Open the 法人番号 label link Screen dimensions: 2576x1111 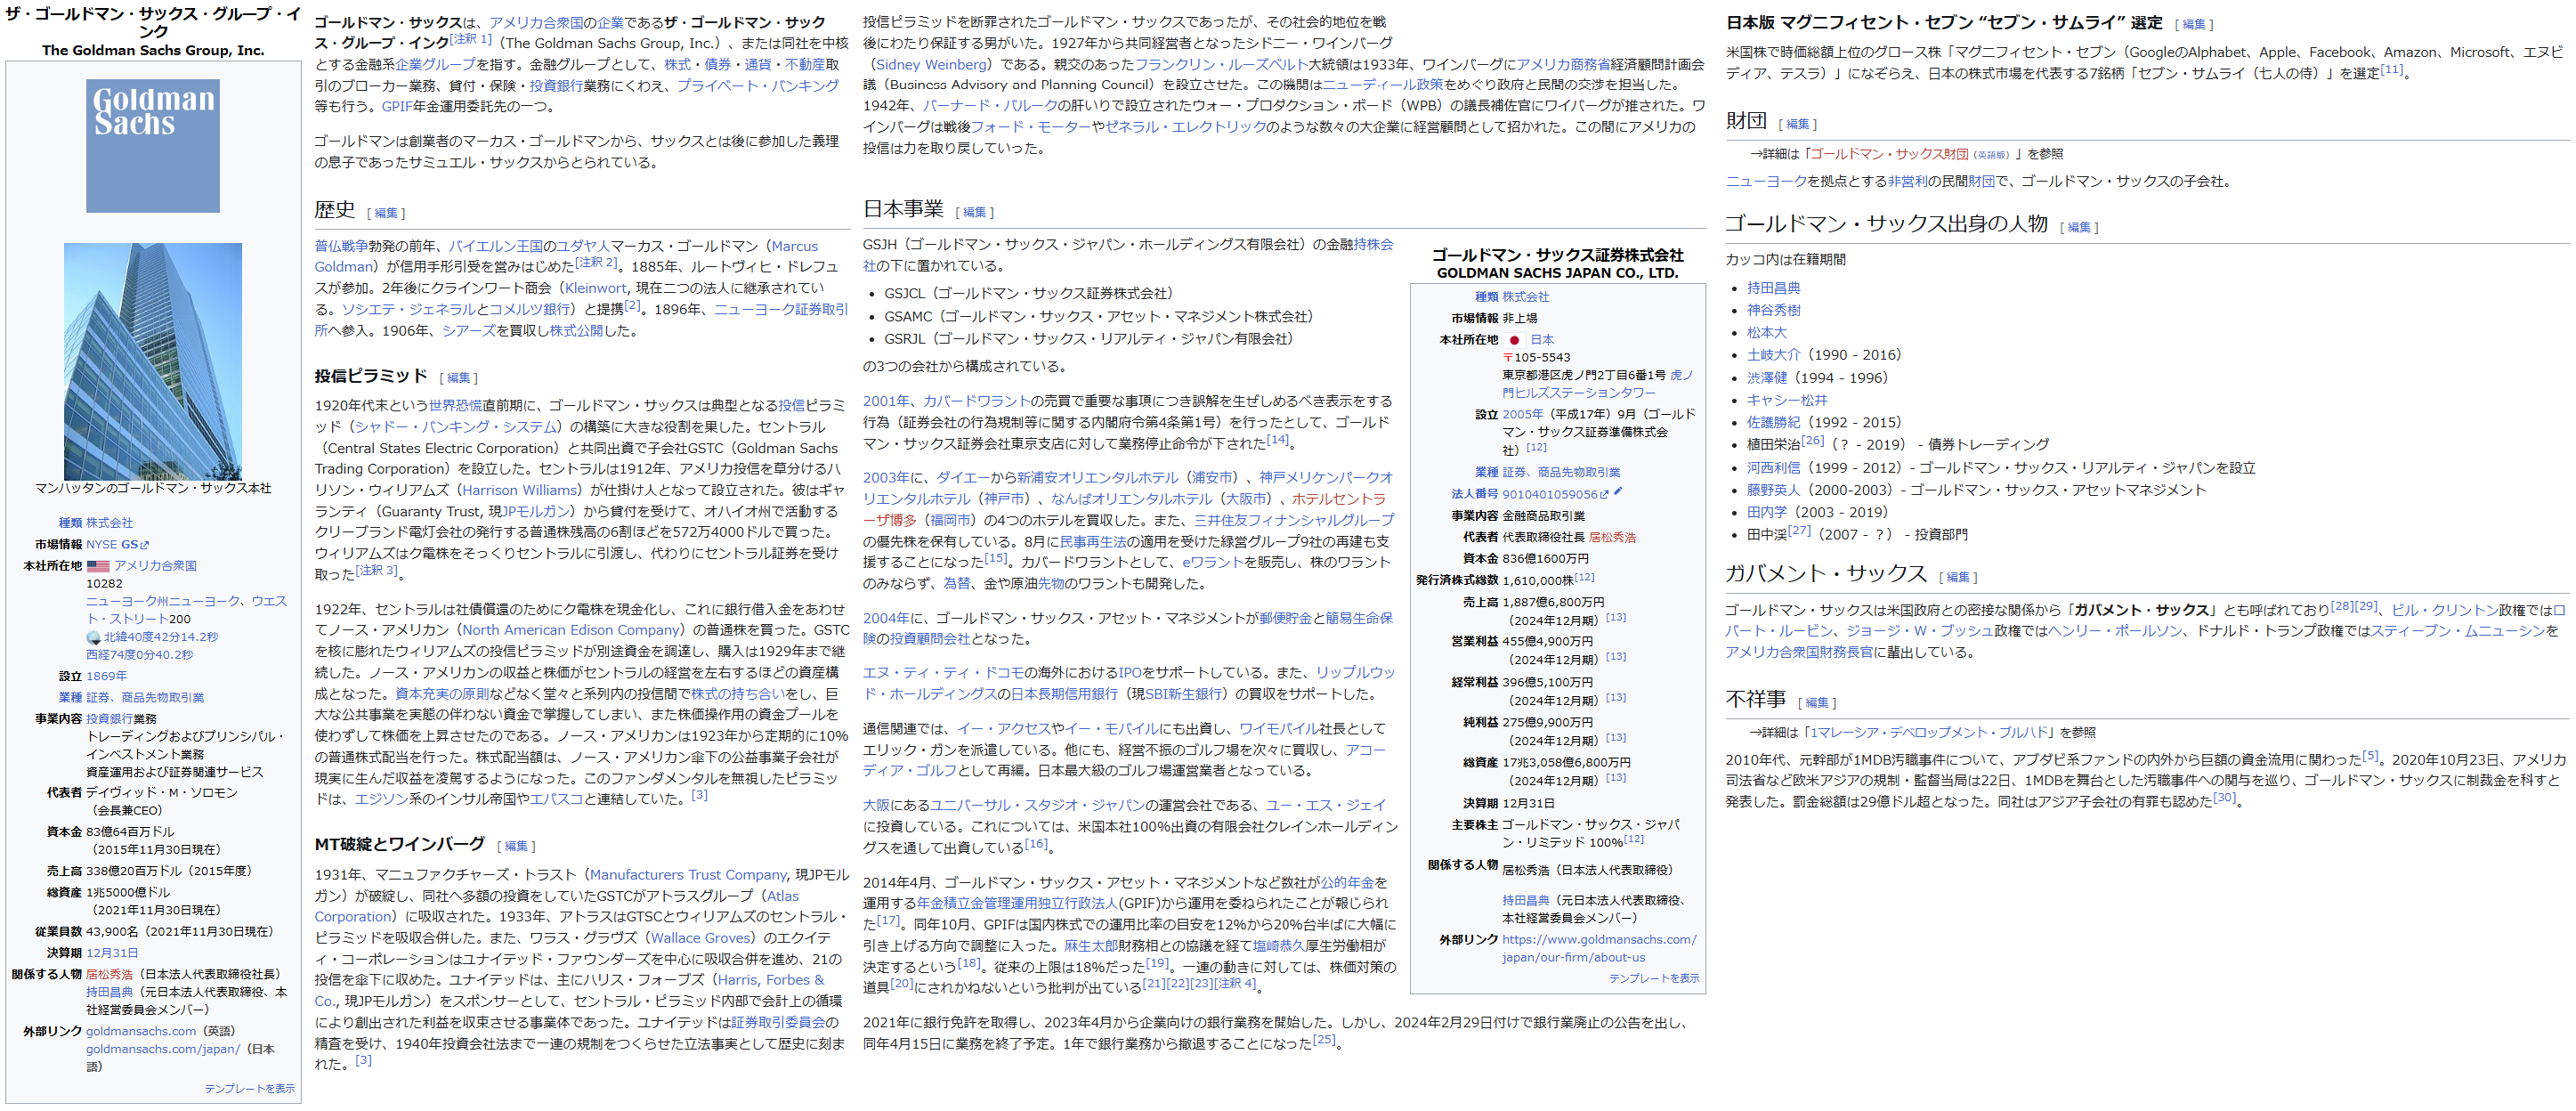[1474, 494]
